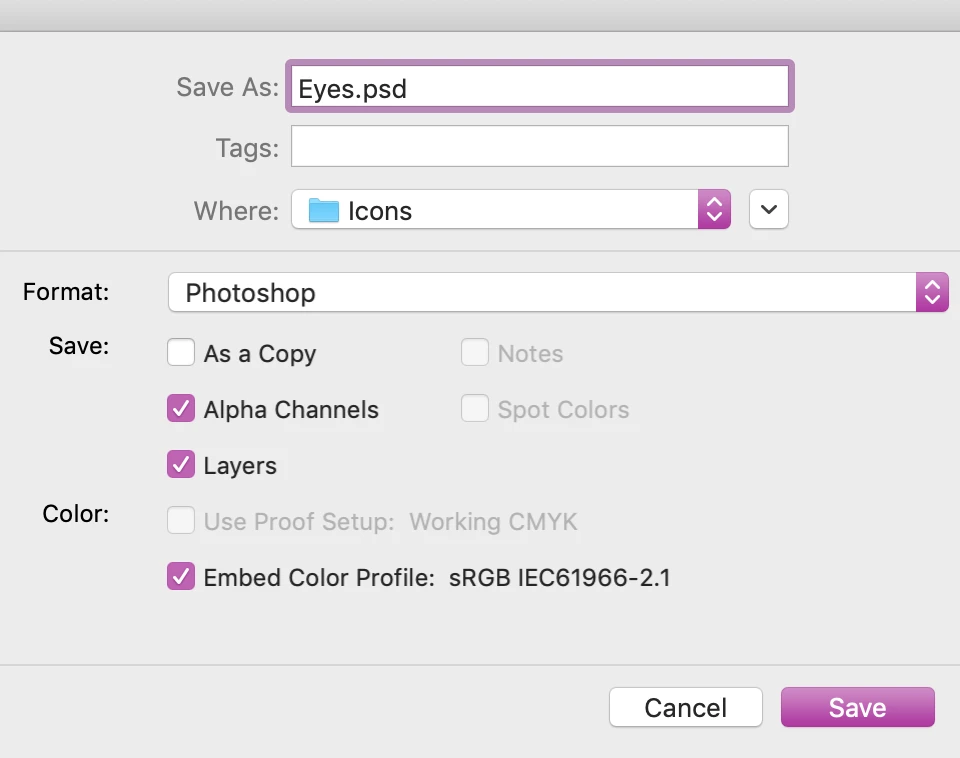Screen dimensions: 960x758
Task: Disable the Layers checkbox
Action: click(181, 465)
